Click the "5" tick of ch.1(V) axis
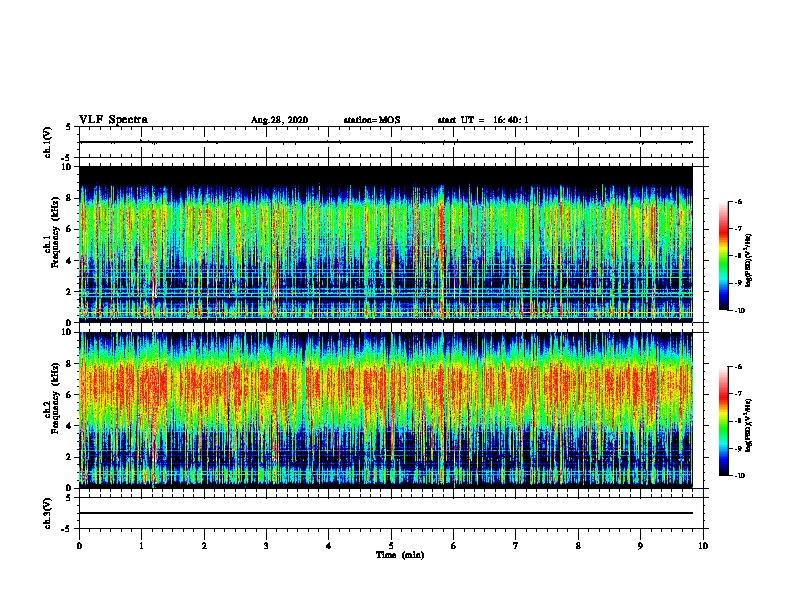This screenshot has height=612, width=792. (69, 127)
